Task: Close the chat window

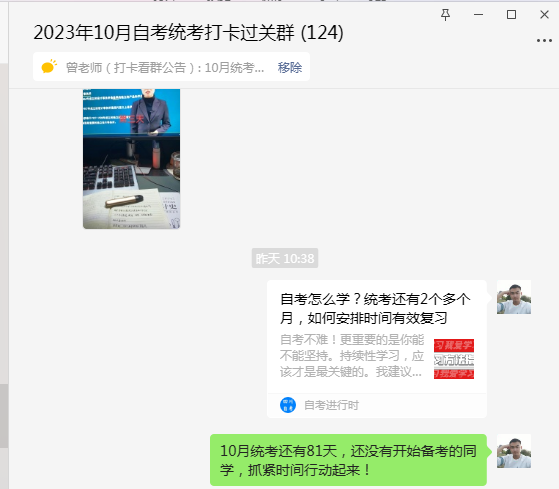Action: (544, 15)
